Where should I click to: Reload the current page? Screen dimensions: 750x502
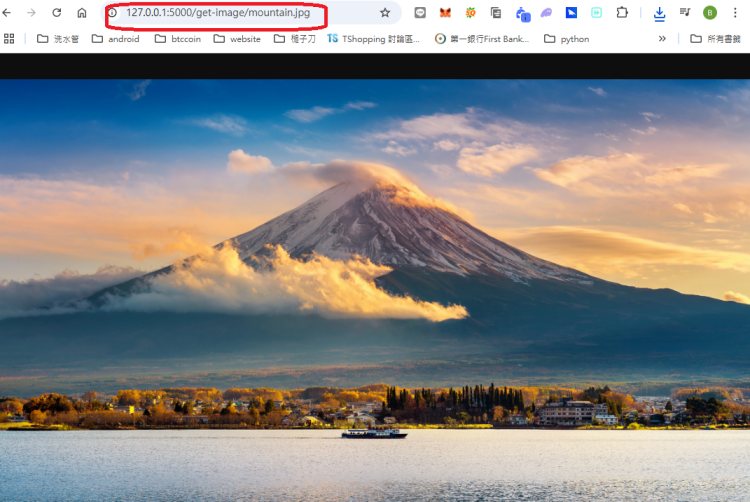tap(56, 13)
